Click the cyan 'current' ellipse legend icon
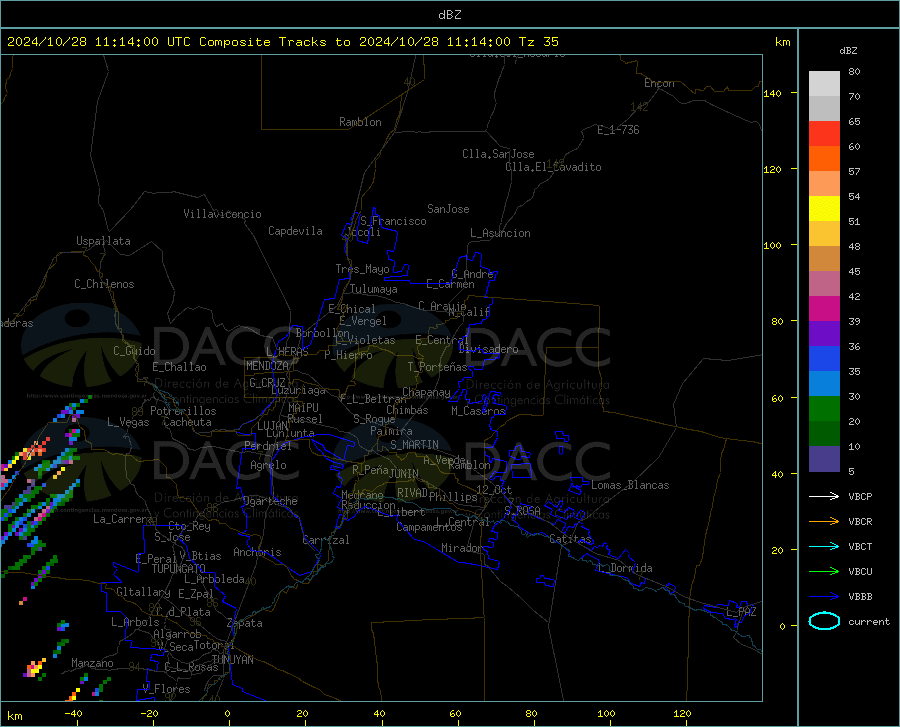This screenshot has width=900, height=727. click(824, 621)
